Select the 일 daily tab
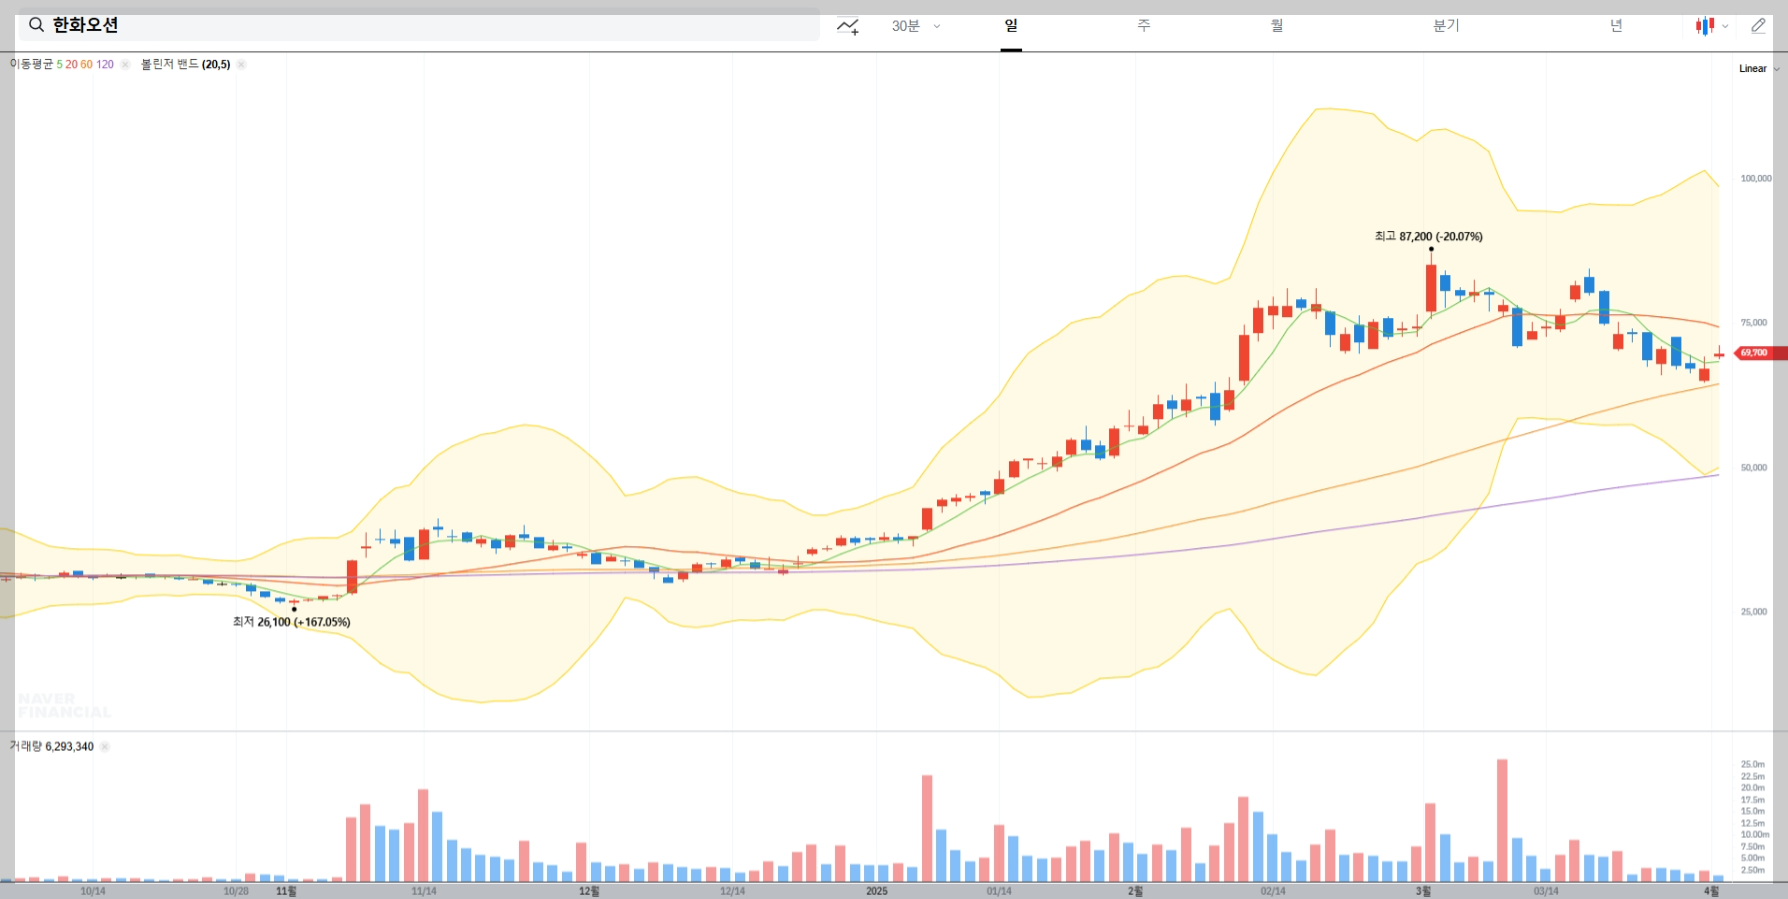Viewport: 1788px width, 899px height. pyautogui.click(x=1011, y=26)
